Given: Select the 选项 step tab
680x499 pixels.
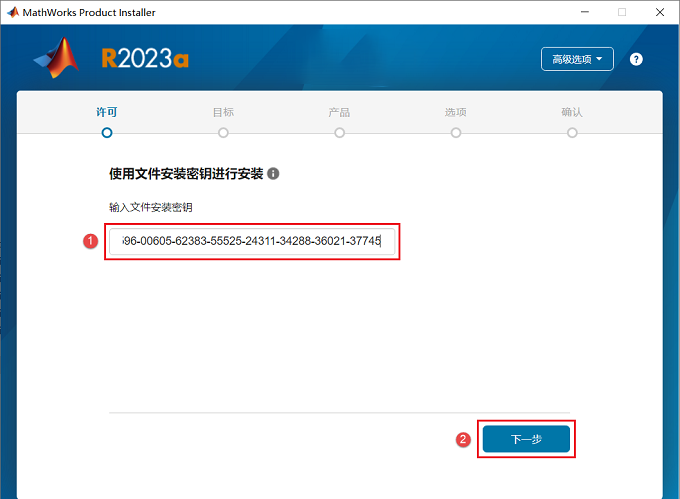Looking at the screenshot, I should tap(455, 112).
